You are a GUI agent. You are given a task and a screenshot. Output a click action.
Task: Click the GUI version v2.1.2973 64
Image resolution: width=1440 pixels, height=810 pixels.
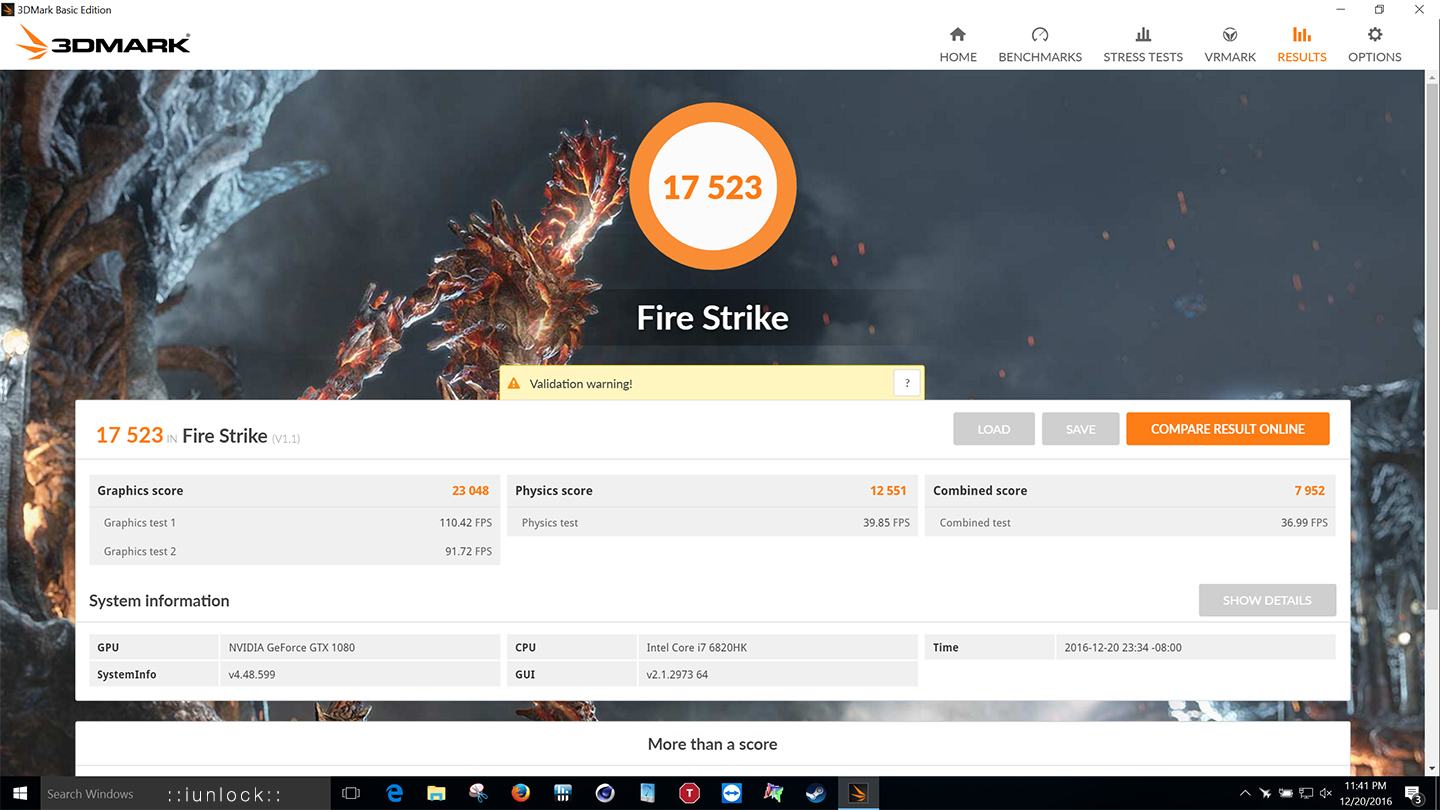pyautogui.click(x=677, y=675)
